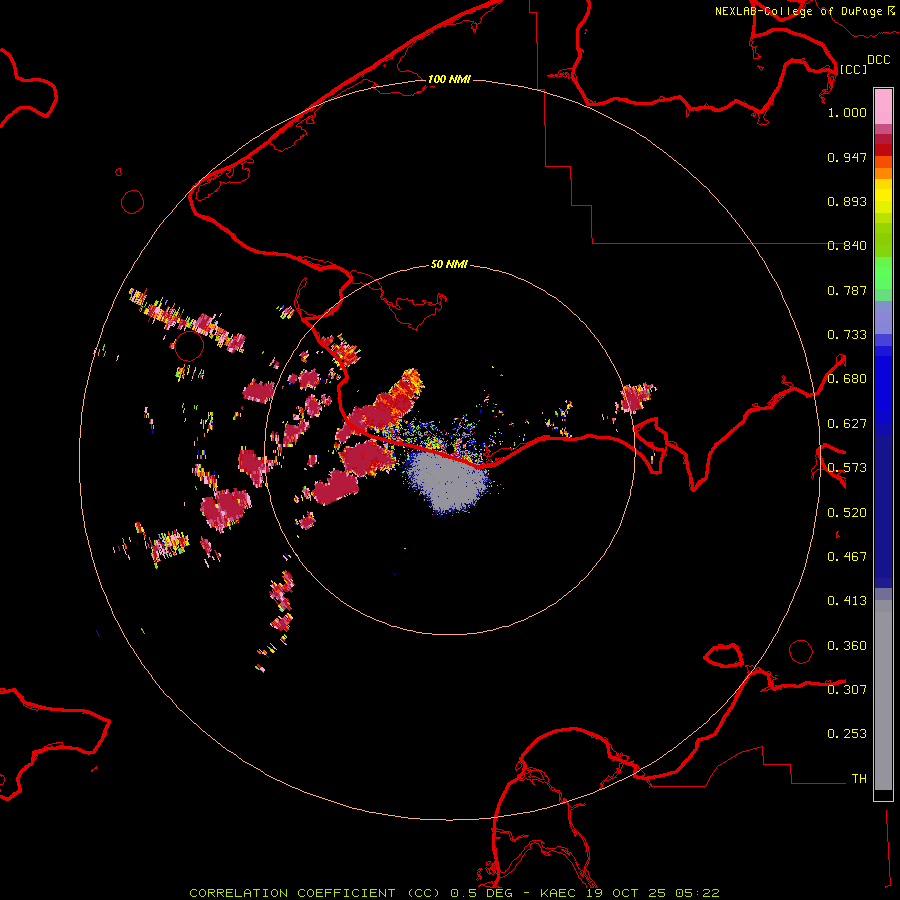
Task: Click the 0.253 color scale label
Action: click(847, 734)
